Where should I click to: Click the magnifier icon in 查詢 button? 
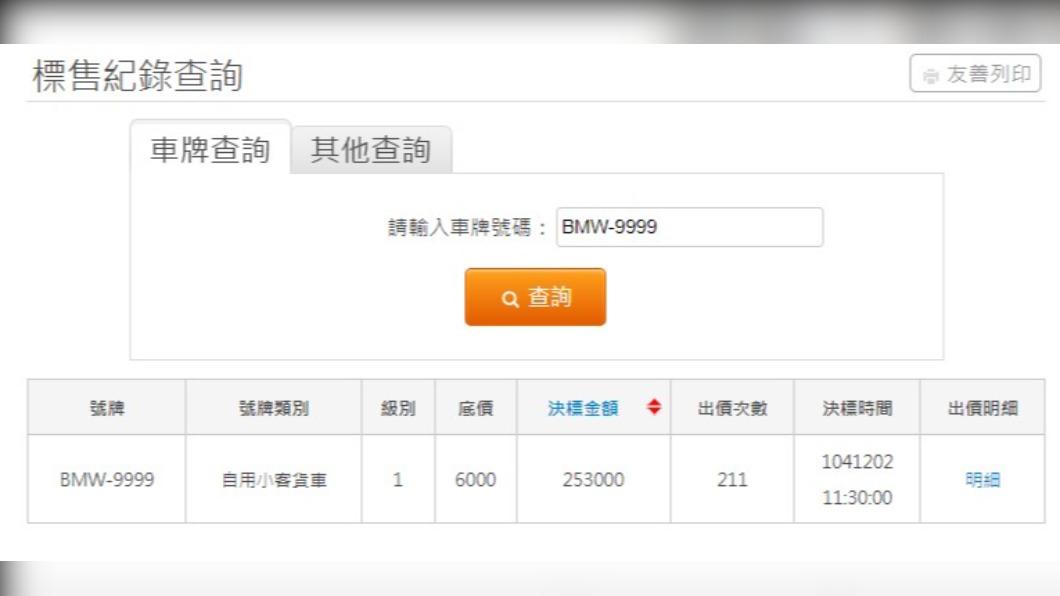pyautogui.click(x=510, y=299)
